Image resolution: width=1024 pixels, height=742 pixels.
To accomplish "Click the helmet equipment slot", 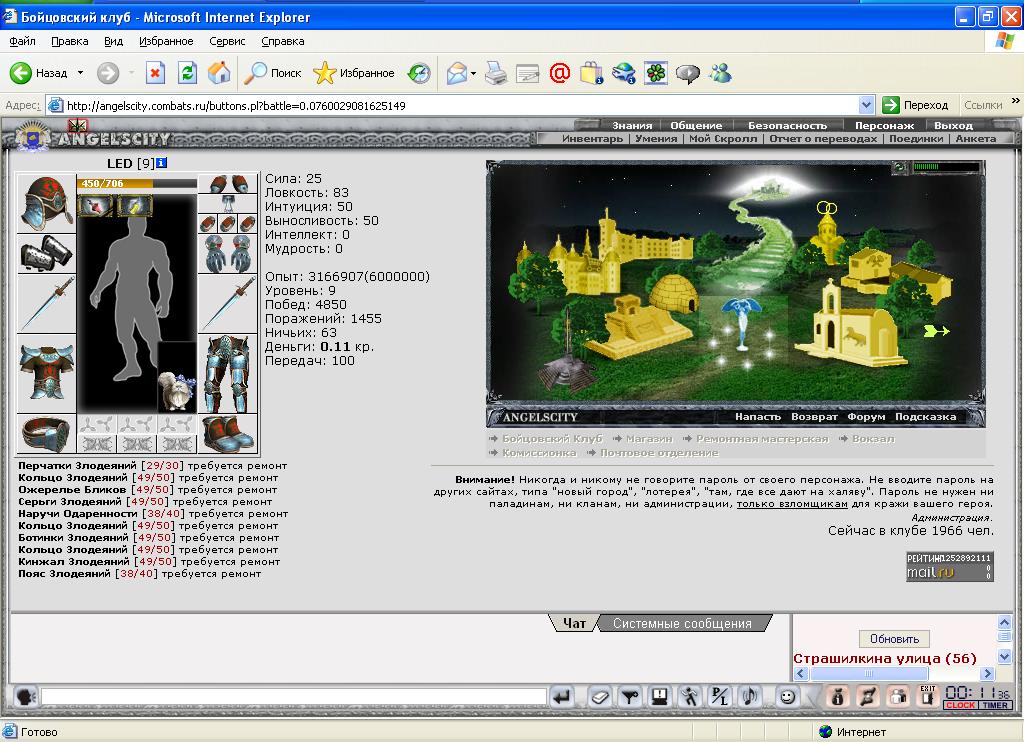I will pos(46,203).
